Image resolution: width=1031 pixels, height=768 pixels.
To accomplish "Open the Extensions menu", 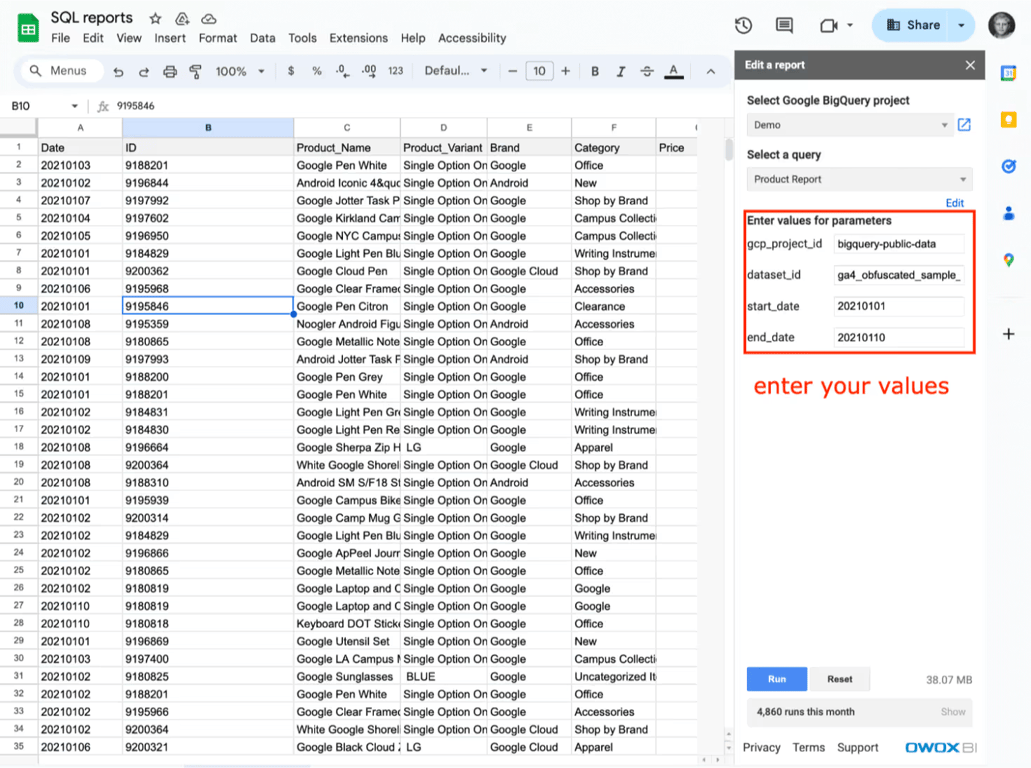I will [x=358, y=38].
